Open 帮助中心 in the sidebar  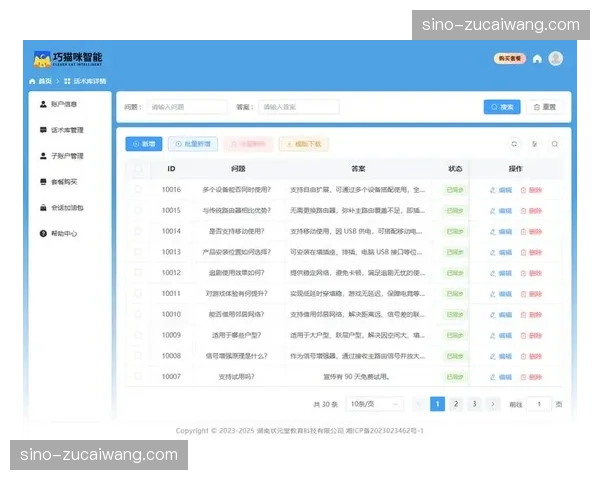[x=59, y=233]
